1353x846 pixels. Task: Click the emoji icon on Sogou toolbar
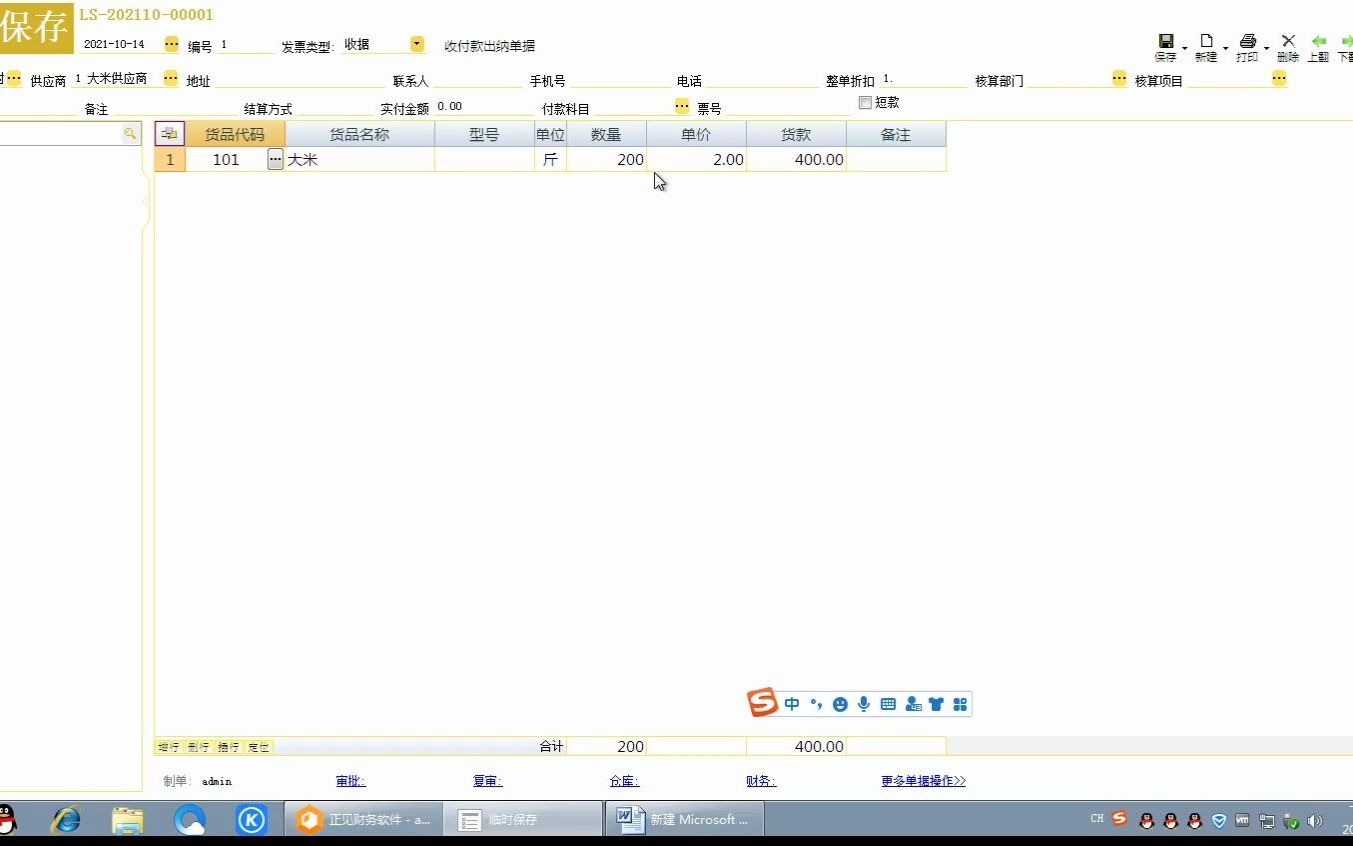(x=840, y=704)
